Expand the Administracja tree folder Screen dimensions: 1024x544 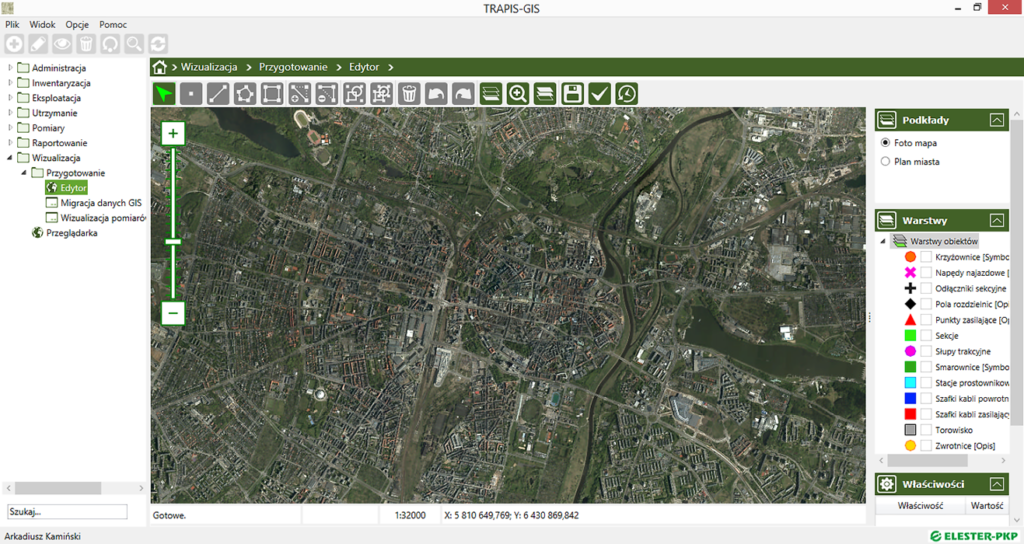tap(11, 68)
